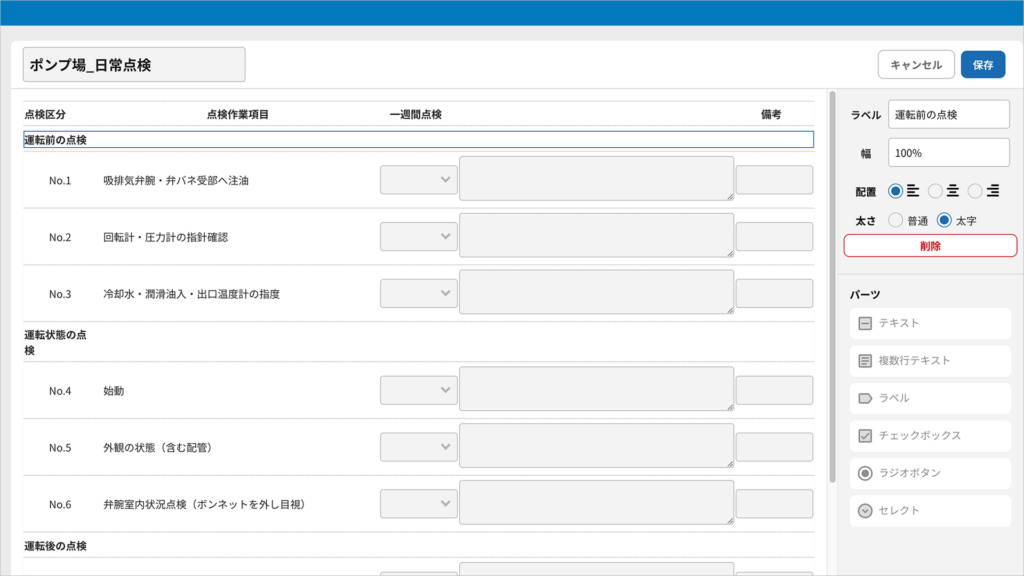This screenshot has height=576, width=1024.
Task: Click the multi-line text part icon
Action: (865, 360)
